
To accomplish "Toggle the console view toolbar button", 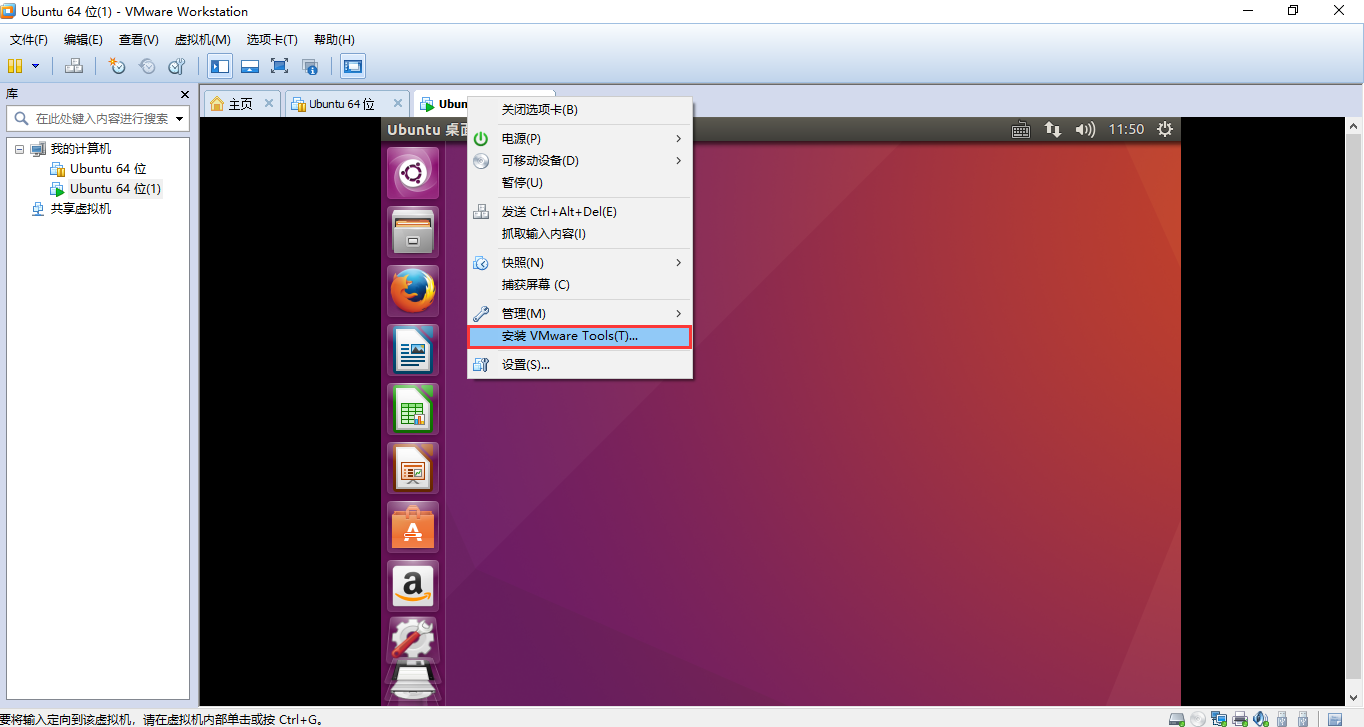I will coord(353,66).
